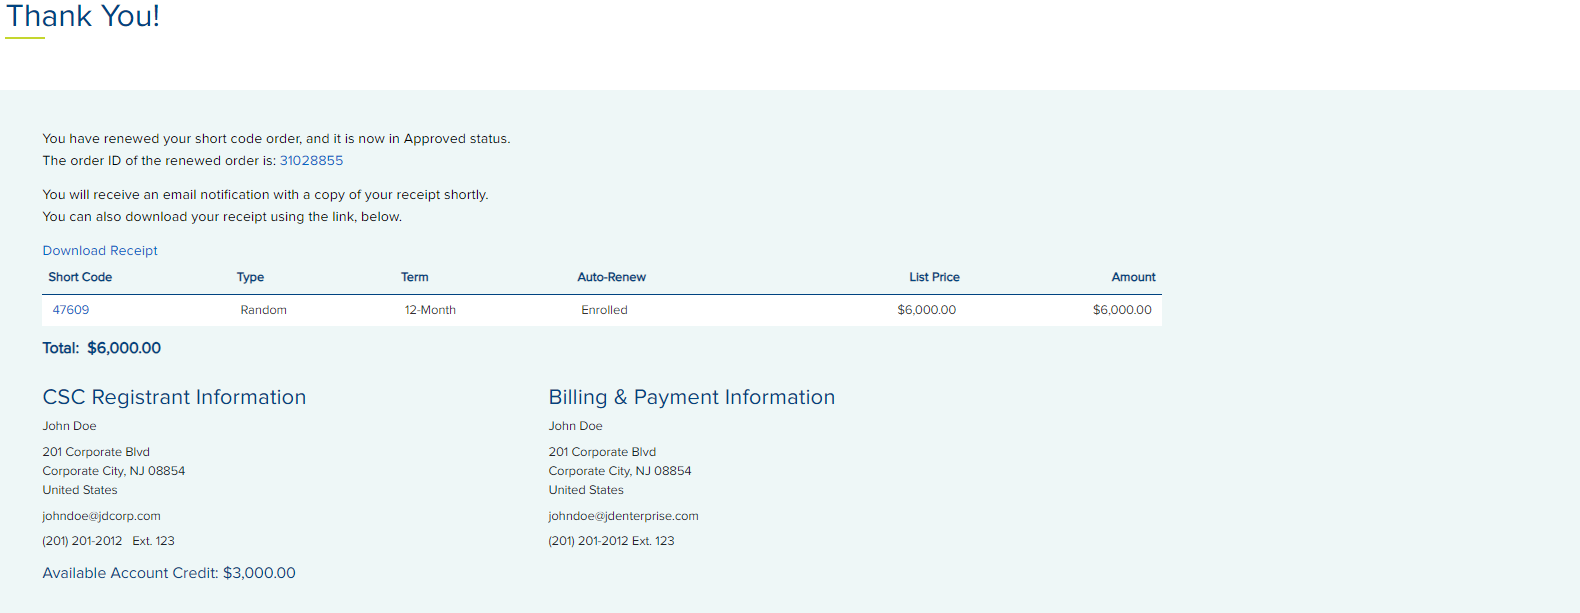The width and height of the screenshot is (1580, 613).
Task: Click the Available Account Credit $3,000.00 text
Action: click(x=169, y=573)
